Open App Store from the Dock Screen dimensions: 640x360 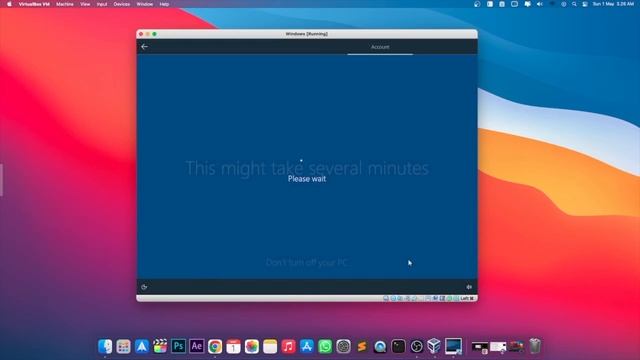coord(307,346)
